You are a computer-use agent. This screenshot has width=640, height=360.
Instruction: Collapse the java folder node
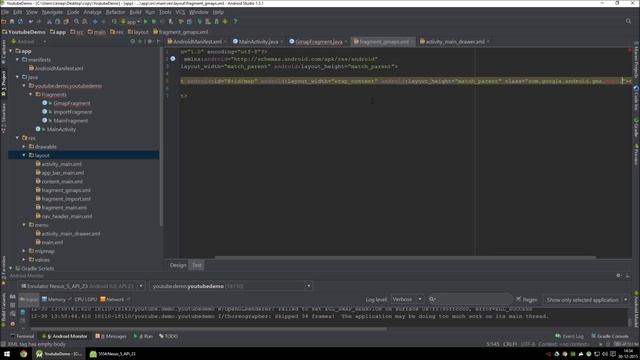coord(18,77)
